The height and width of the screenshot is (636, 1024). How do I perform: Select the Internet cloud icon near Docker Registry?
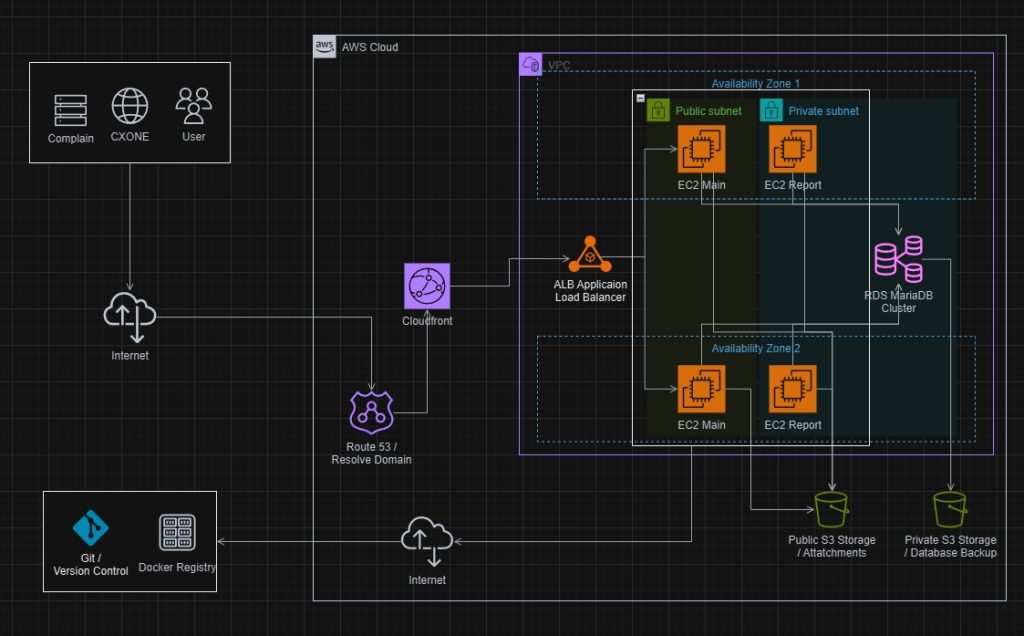tap(428, 541)
